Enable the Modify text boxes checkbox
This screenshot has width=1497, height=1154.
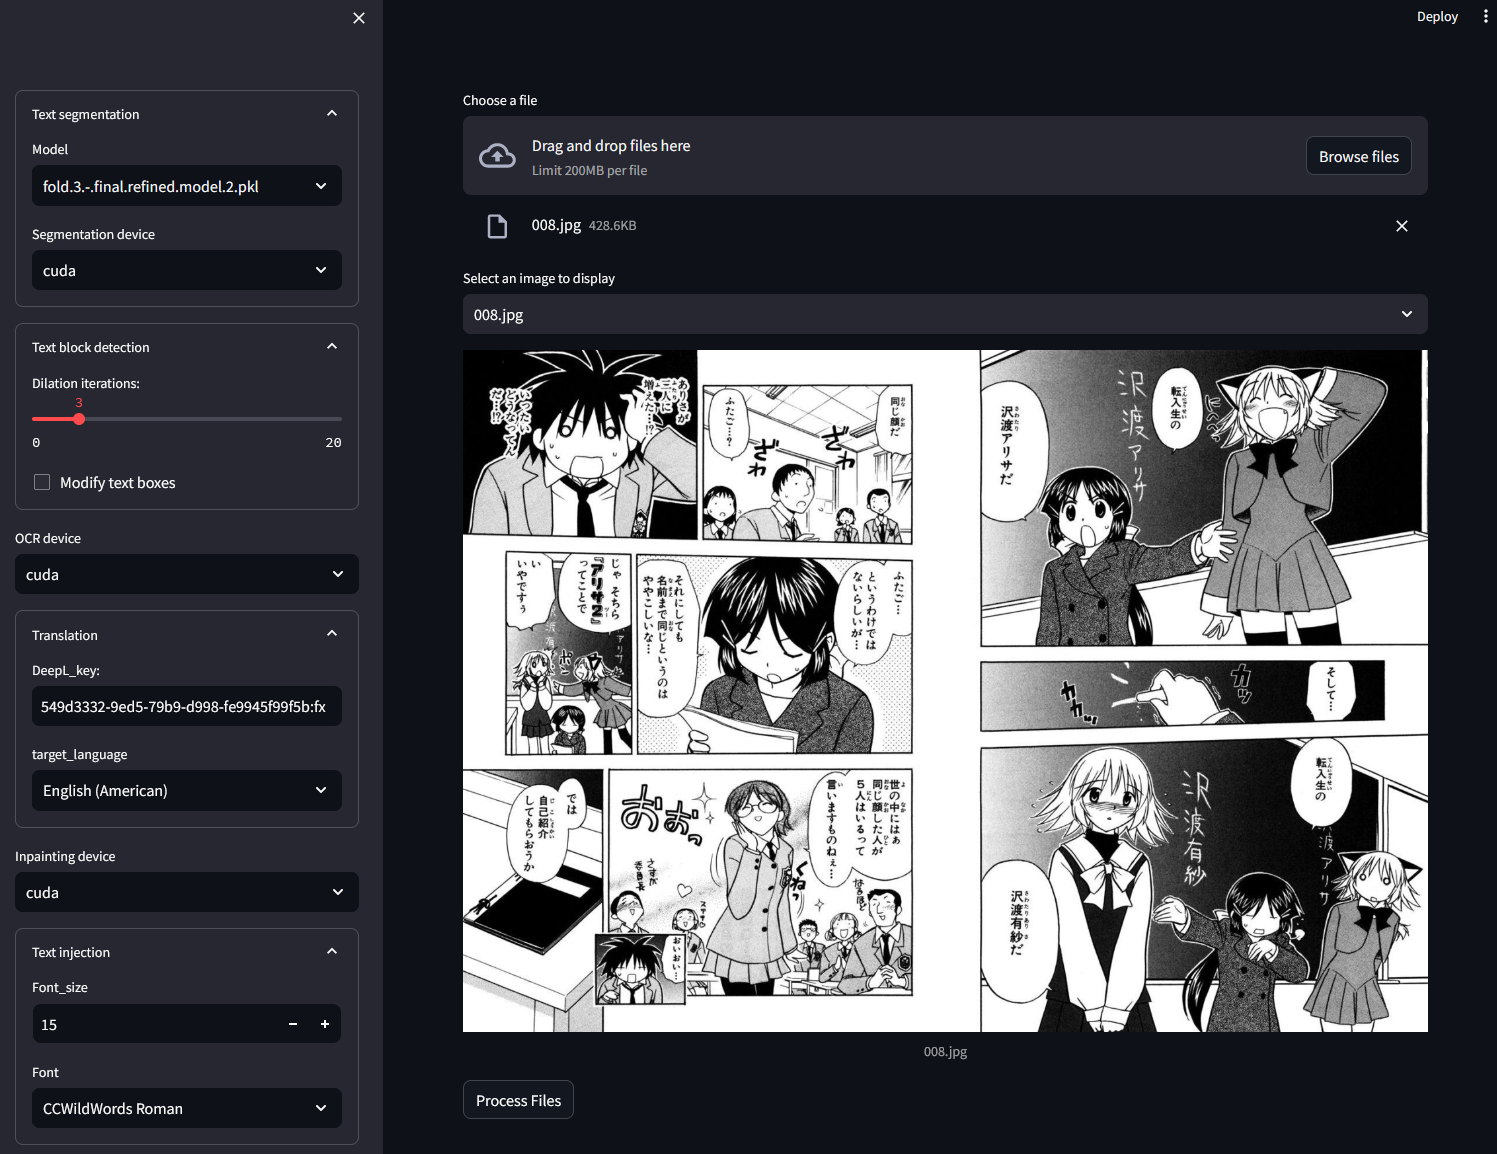tap(42, 482)
